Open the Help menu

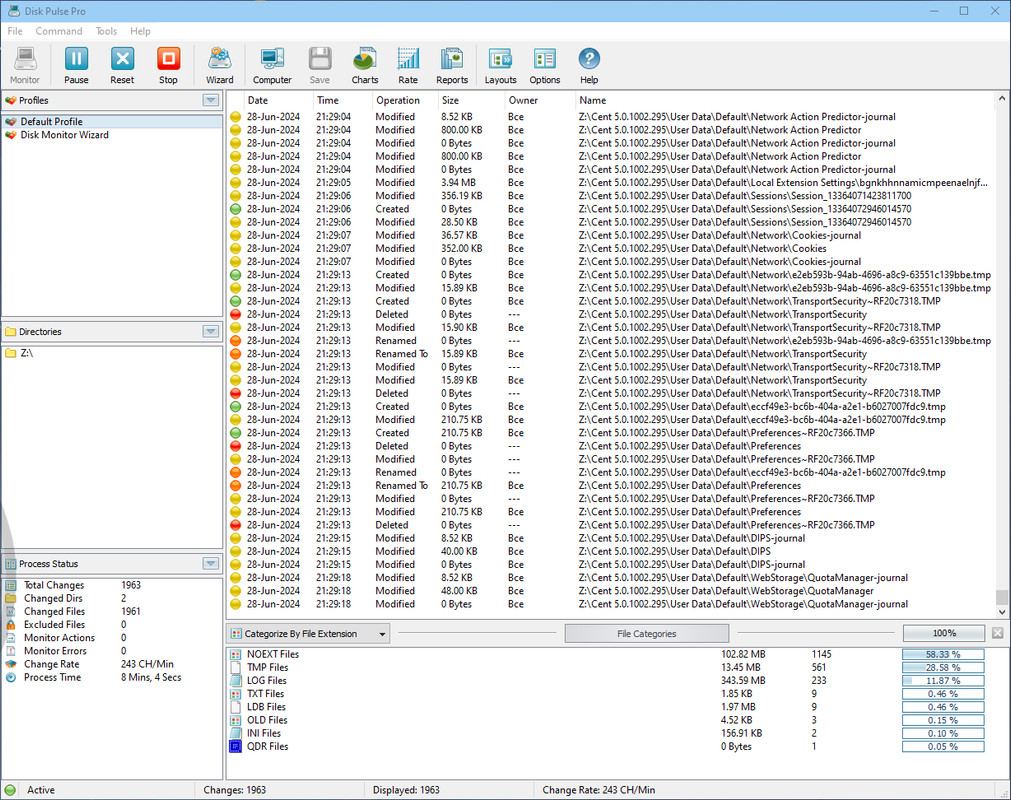click(140, 31)
